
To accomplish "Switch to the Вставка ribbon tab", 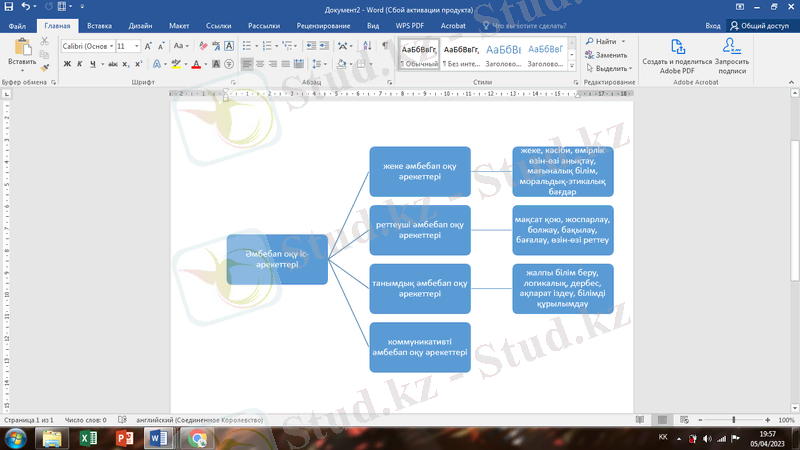I will coord(99,25).
